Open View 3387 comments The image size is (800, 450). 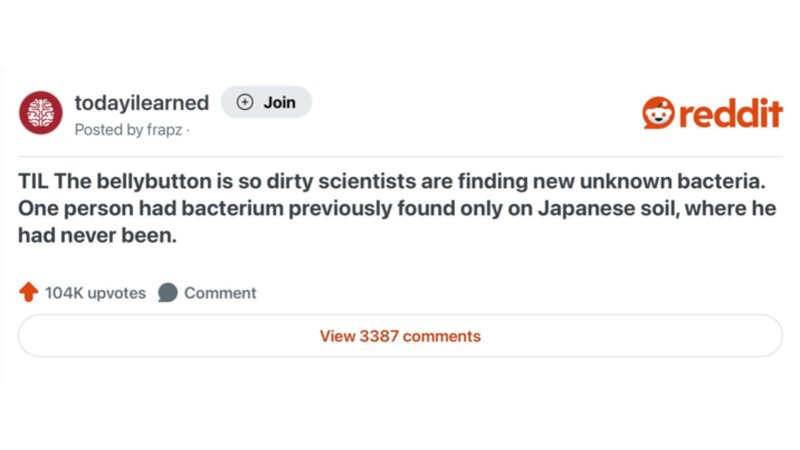[400, 336]
